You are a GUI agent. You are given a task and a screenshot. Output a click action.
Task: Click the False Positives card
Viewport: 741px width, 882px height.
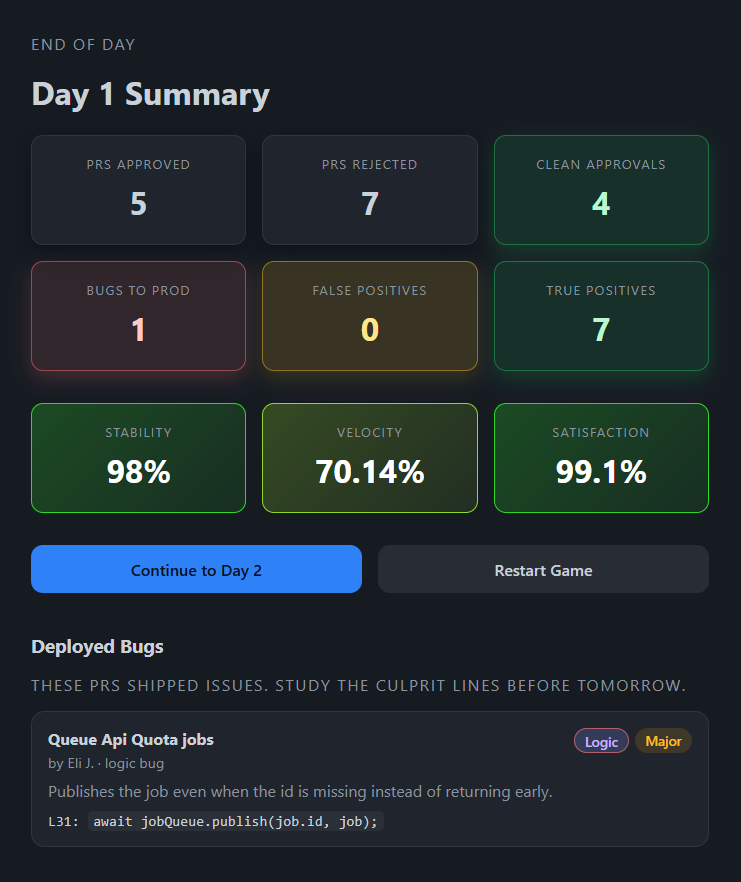(x=369, y=316)
